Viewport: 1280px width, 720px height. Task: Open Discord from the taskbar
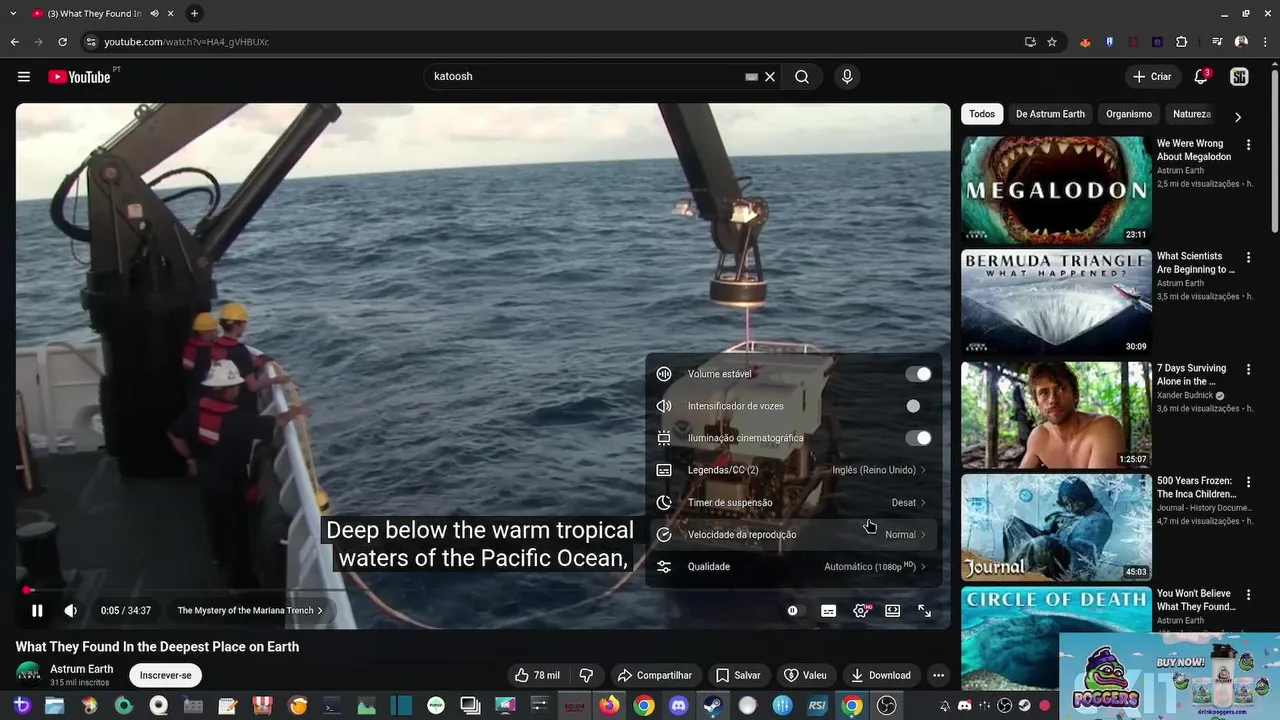pos(679,706)
